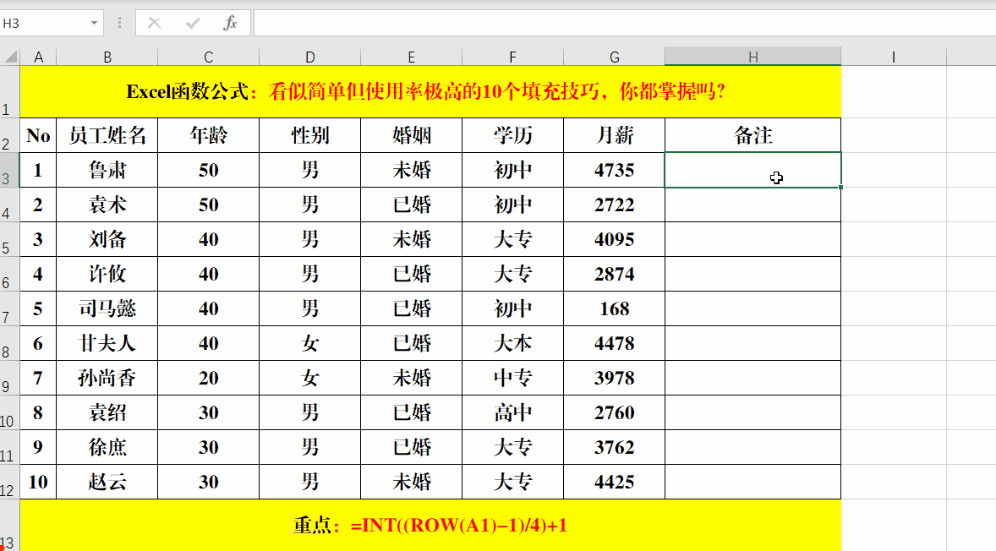
Task: Click the empty 备注 cell in 赵云's row
Action: 753,482
